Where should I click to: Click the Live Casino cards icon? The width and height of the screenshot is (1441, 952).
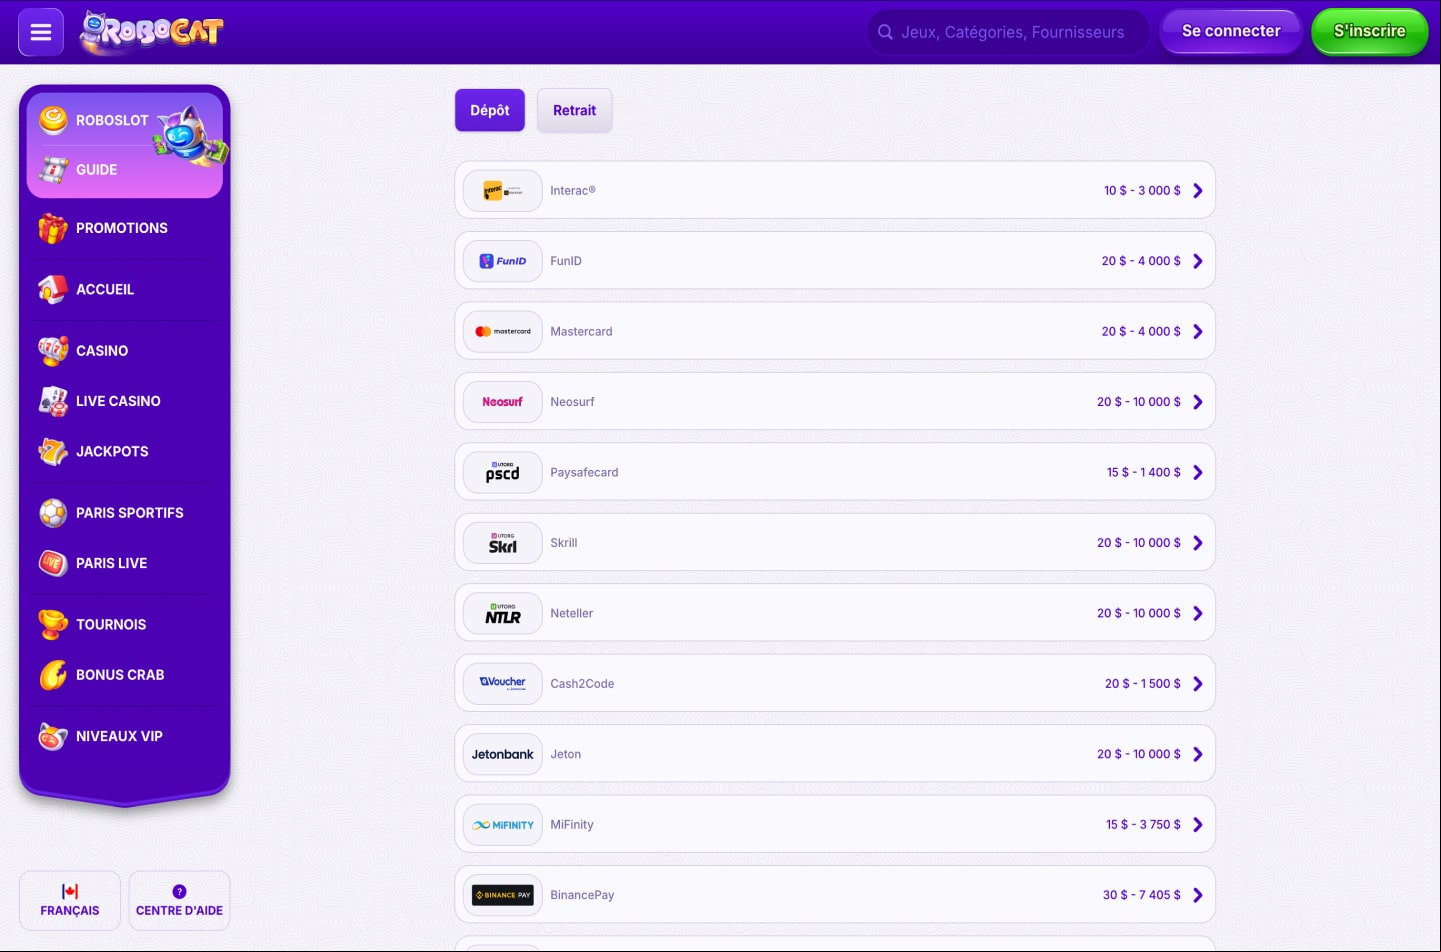click(53, 401)
